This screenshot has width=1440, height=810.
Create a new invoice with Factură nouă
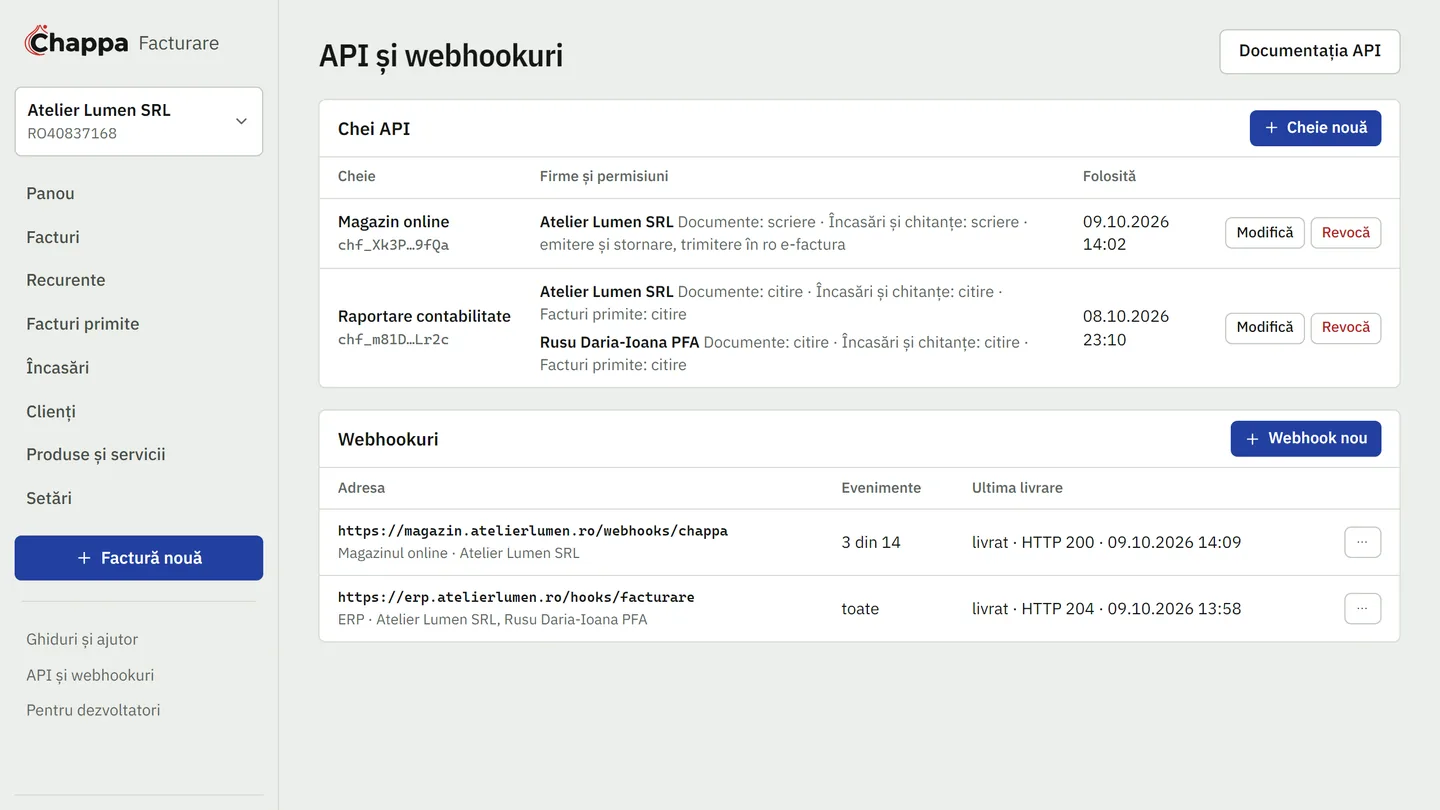[x=139, y=558]
